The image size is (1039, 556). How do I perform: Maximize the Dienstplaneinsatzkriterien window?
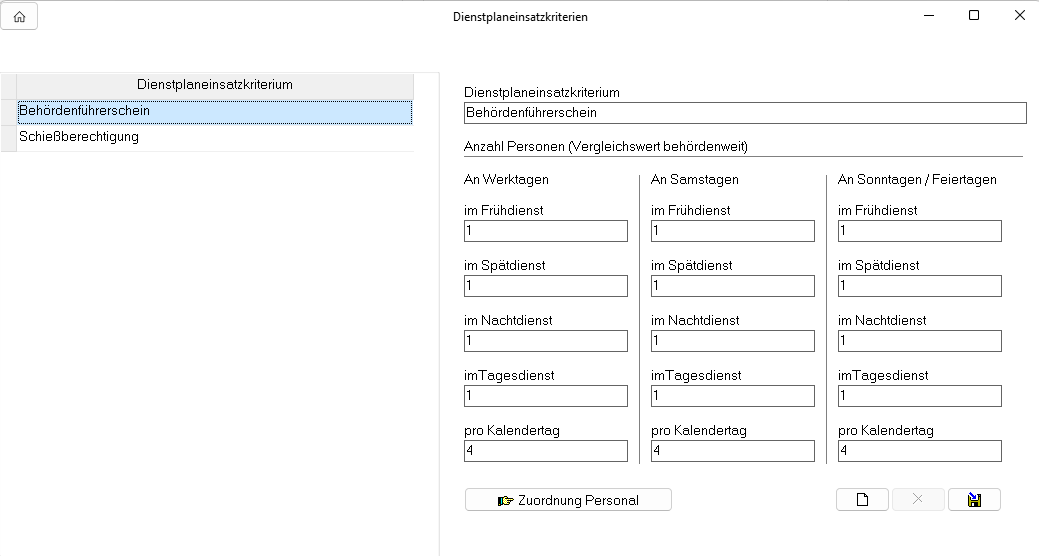(974, 16)
